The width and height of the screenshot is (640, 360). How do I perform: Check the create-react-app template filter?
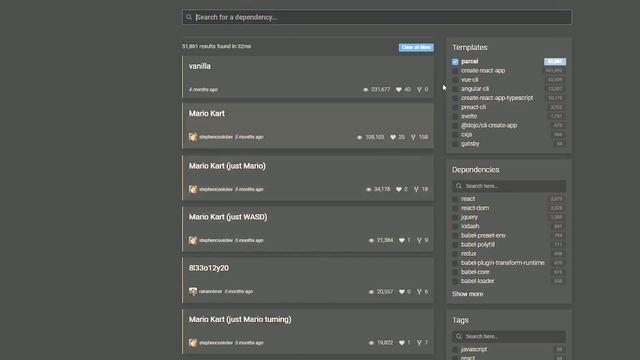pos(455,71)
